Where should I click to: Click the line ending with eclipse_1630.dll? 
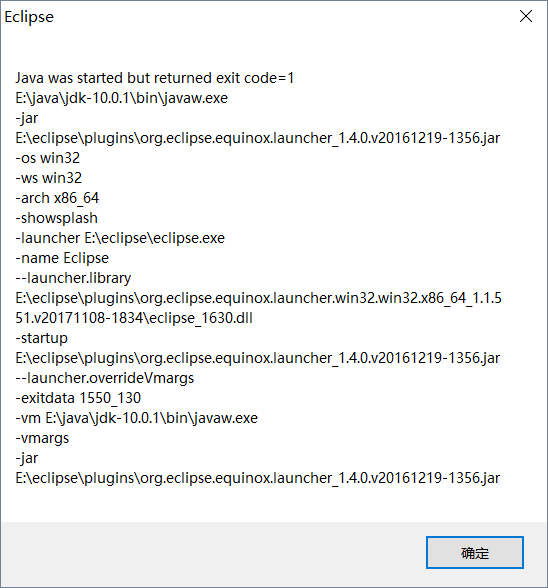(x=134, y=318)
